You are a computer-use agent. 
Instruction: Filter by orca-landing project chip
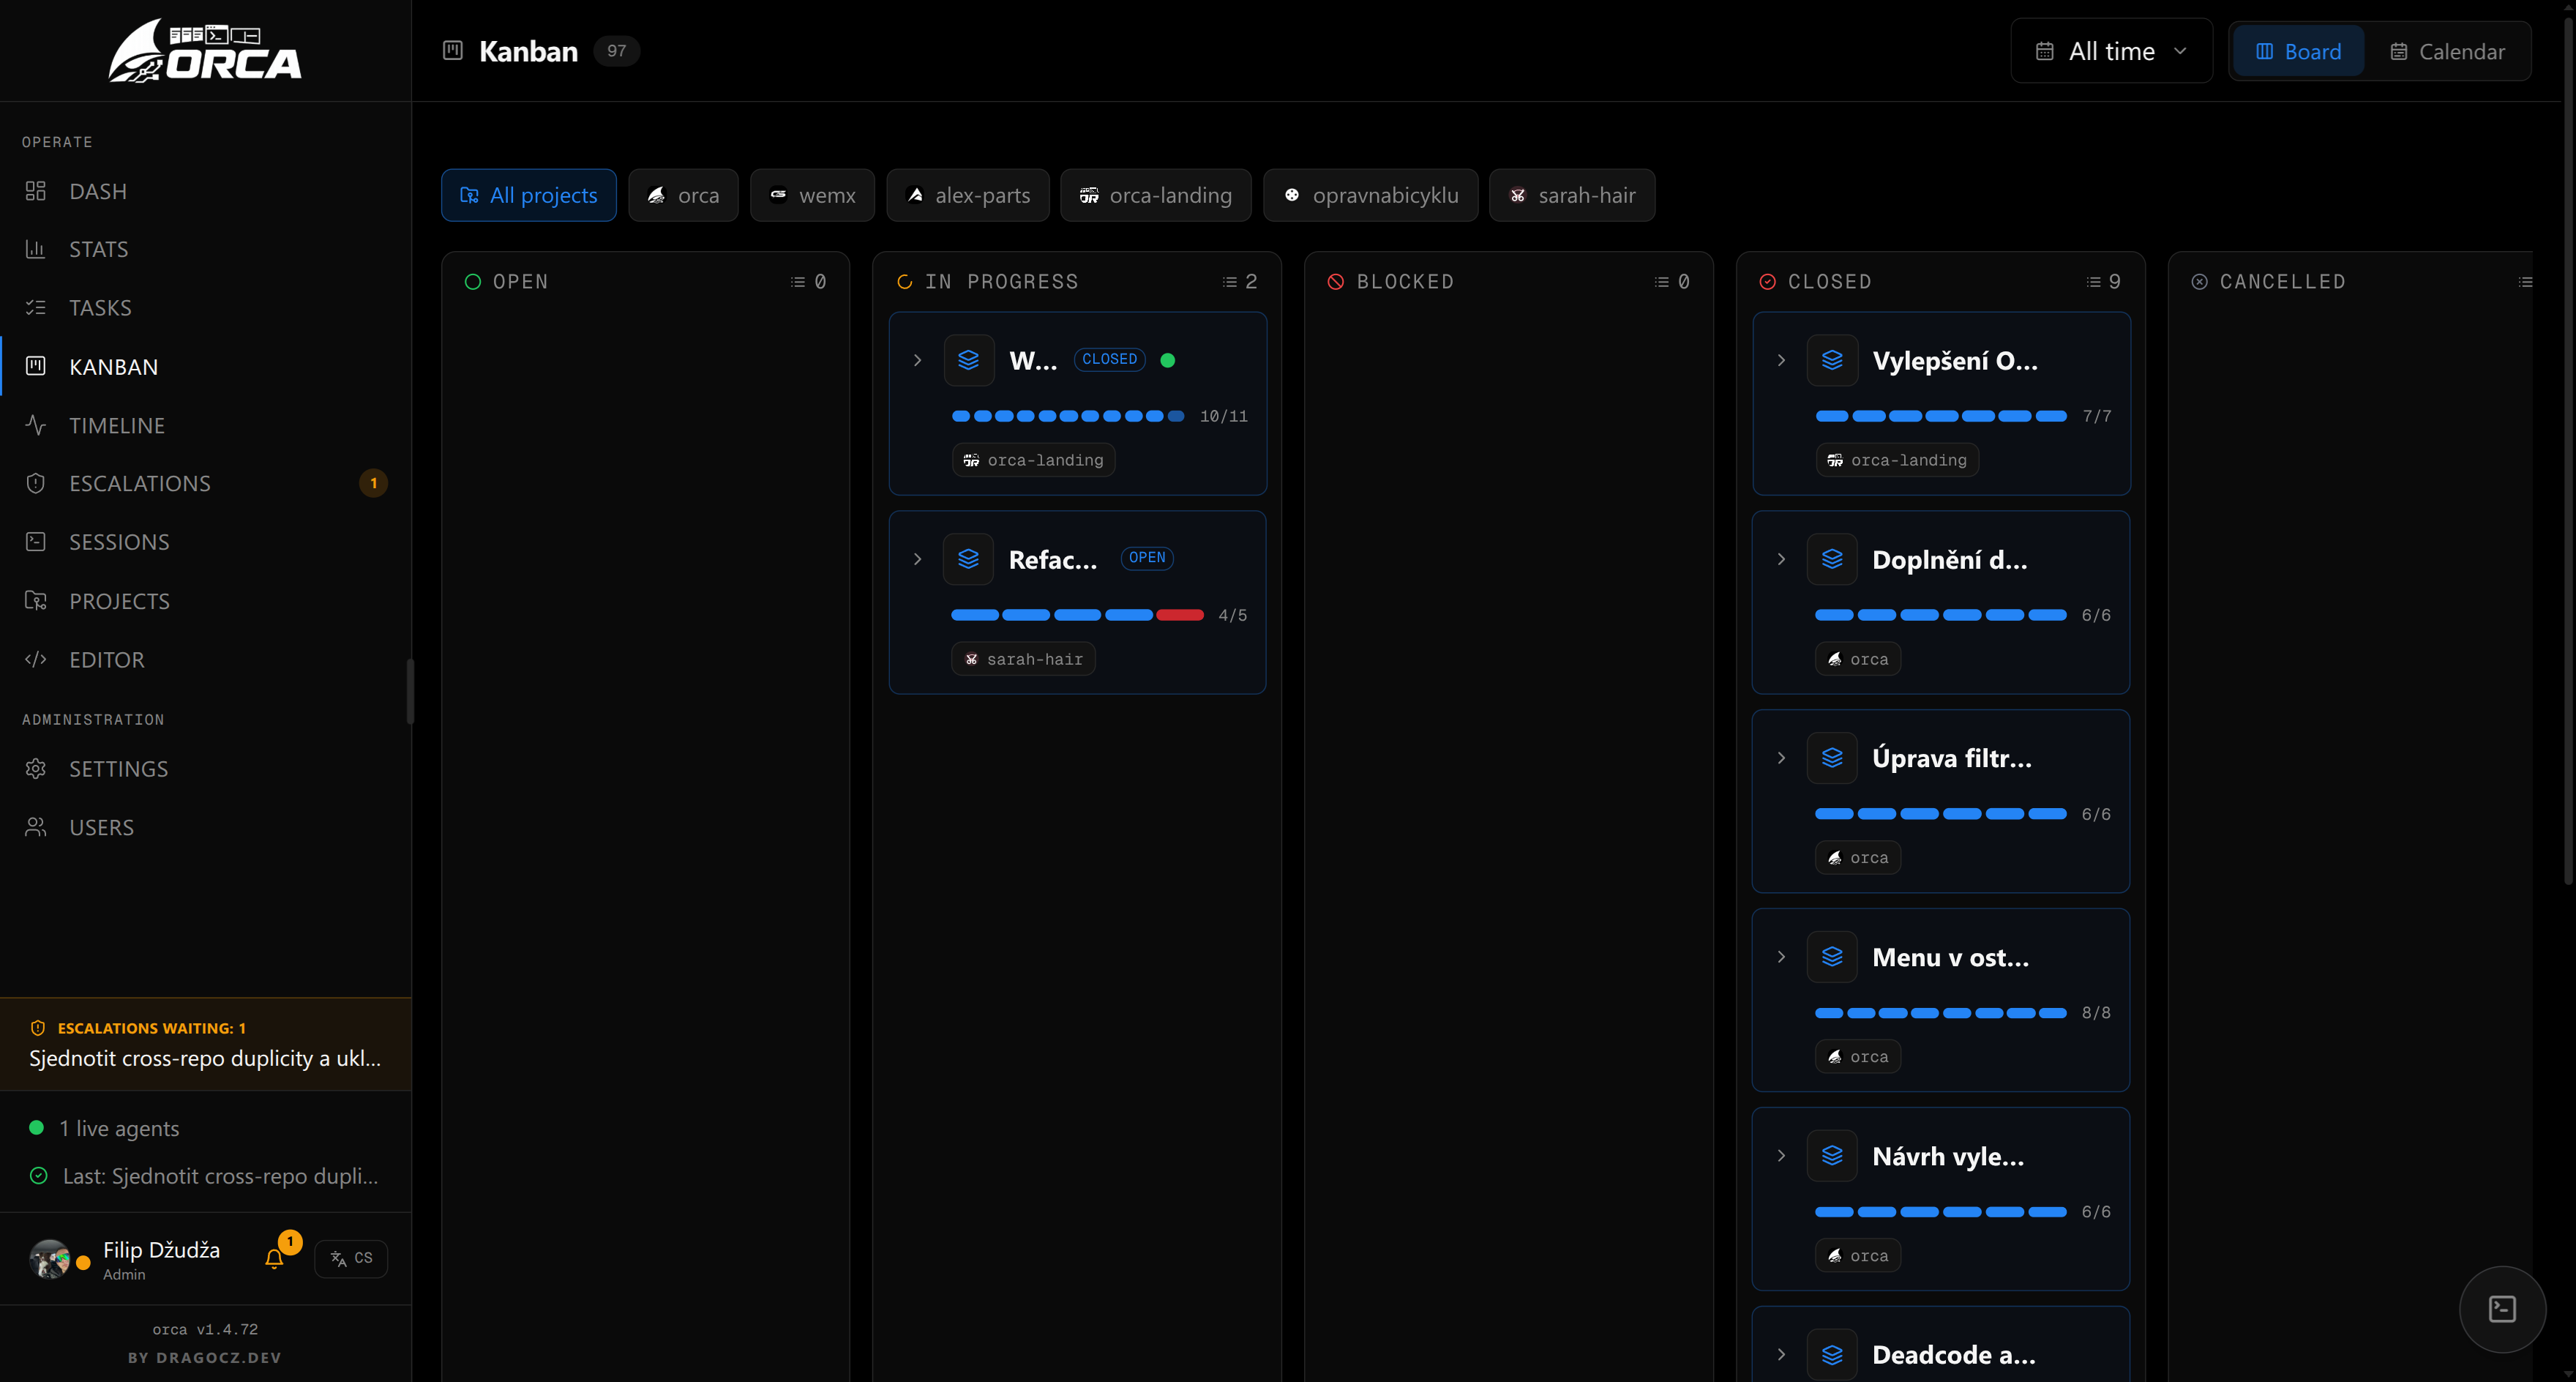pyautogui.click(x=1156, y=195)
